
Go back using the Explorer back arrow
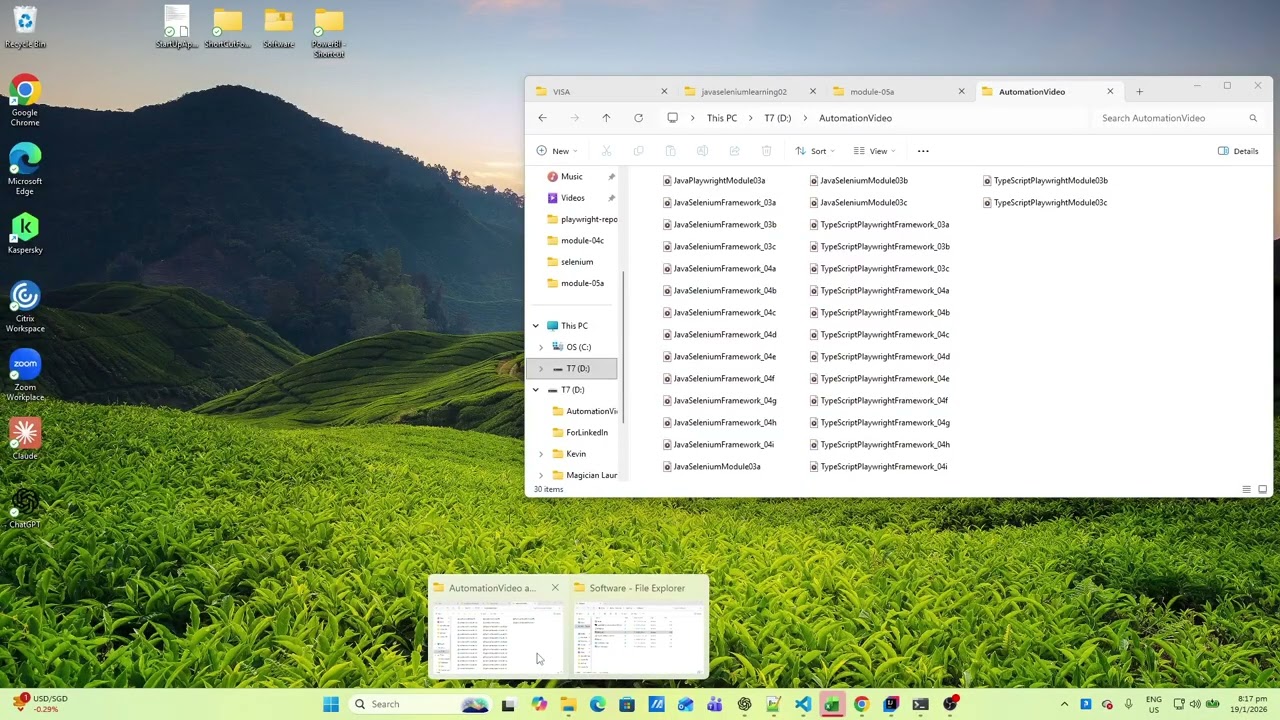(542, 118)
